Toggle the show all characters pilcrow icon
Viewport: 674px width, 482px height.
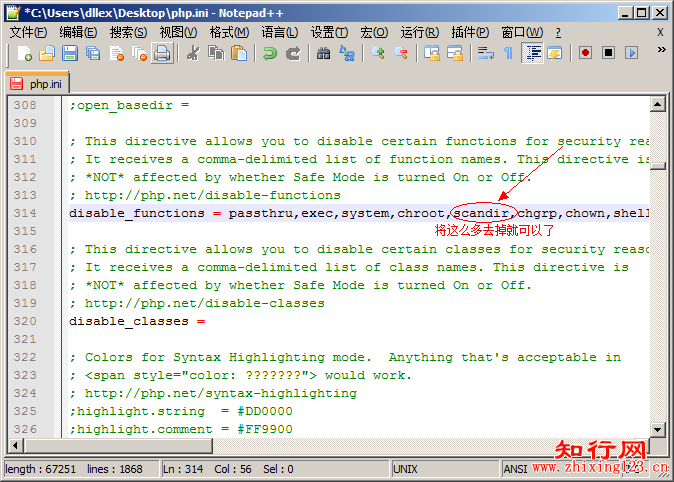point(509,53)
